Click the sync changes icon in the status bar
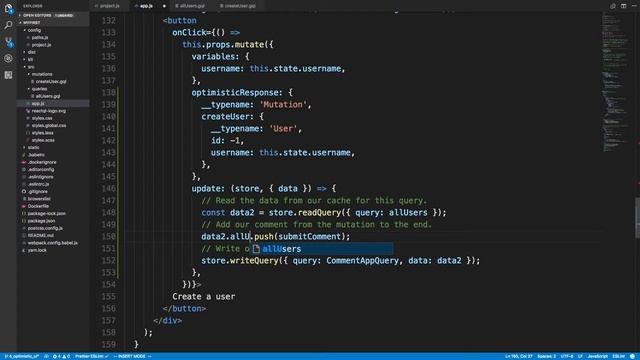Viewport: 640px width, 360px height. click(46, 356)
